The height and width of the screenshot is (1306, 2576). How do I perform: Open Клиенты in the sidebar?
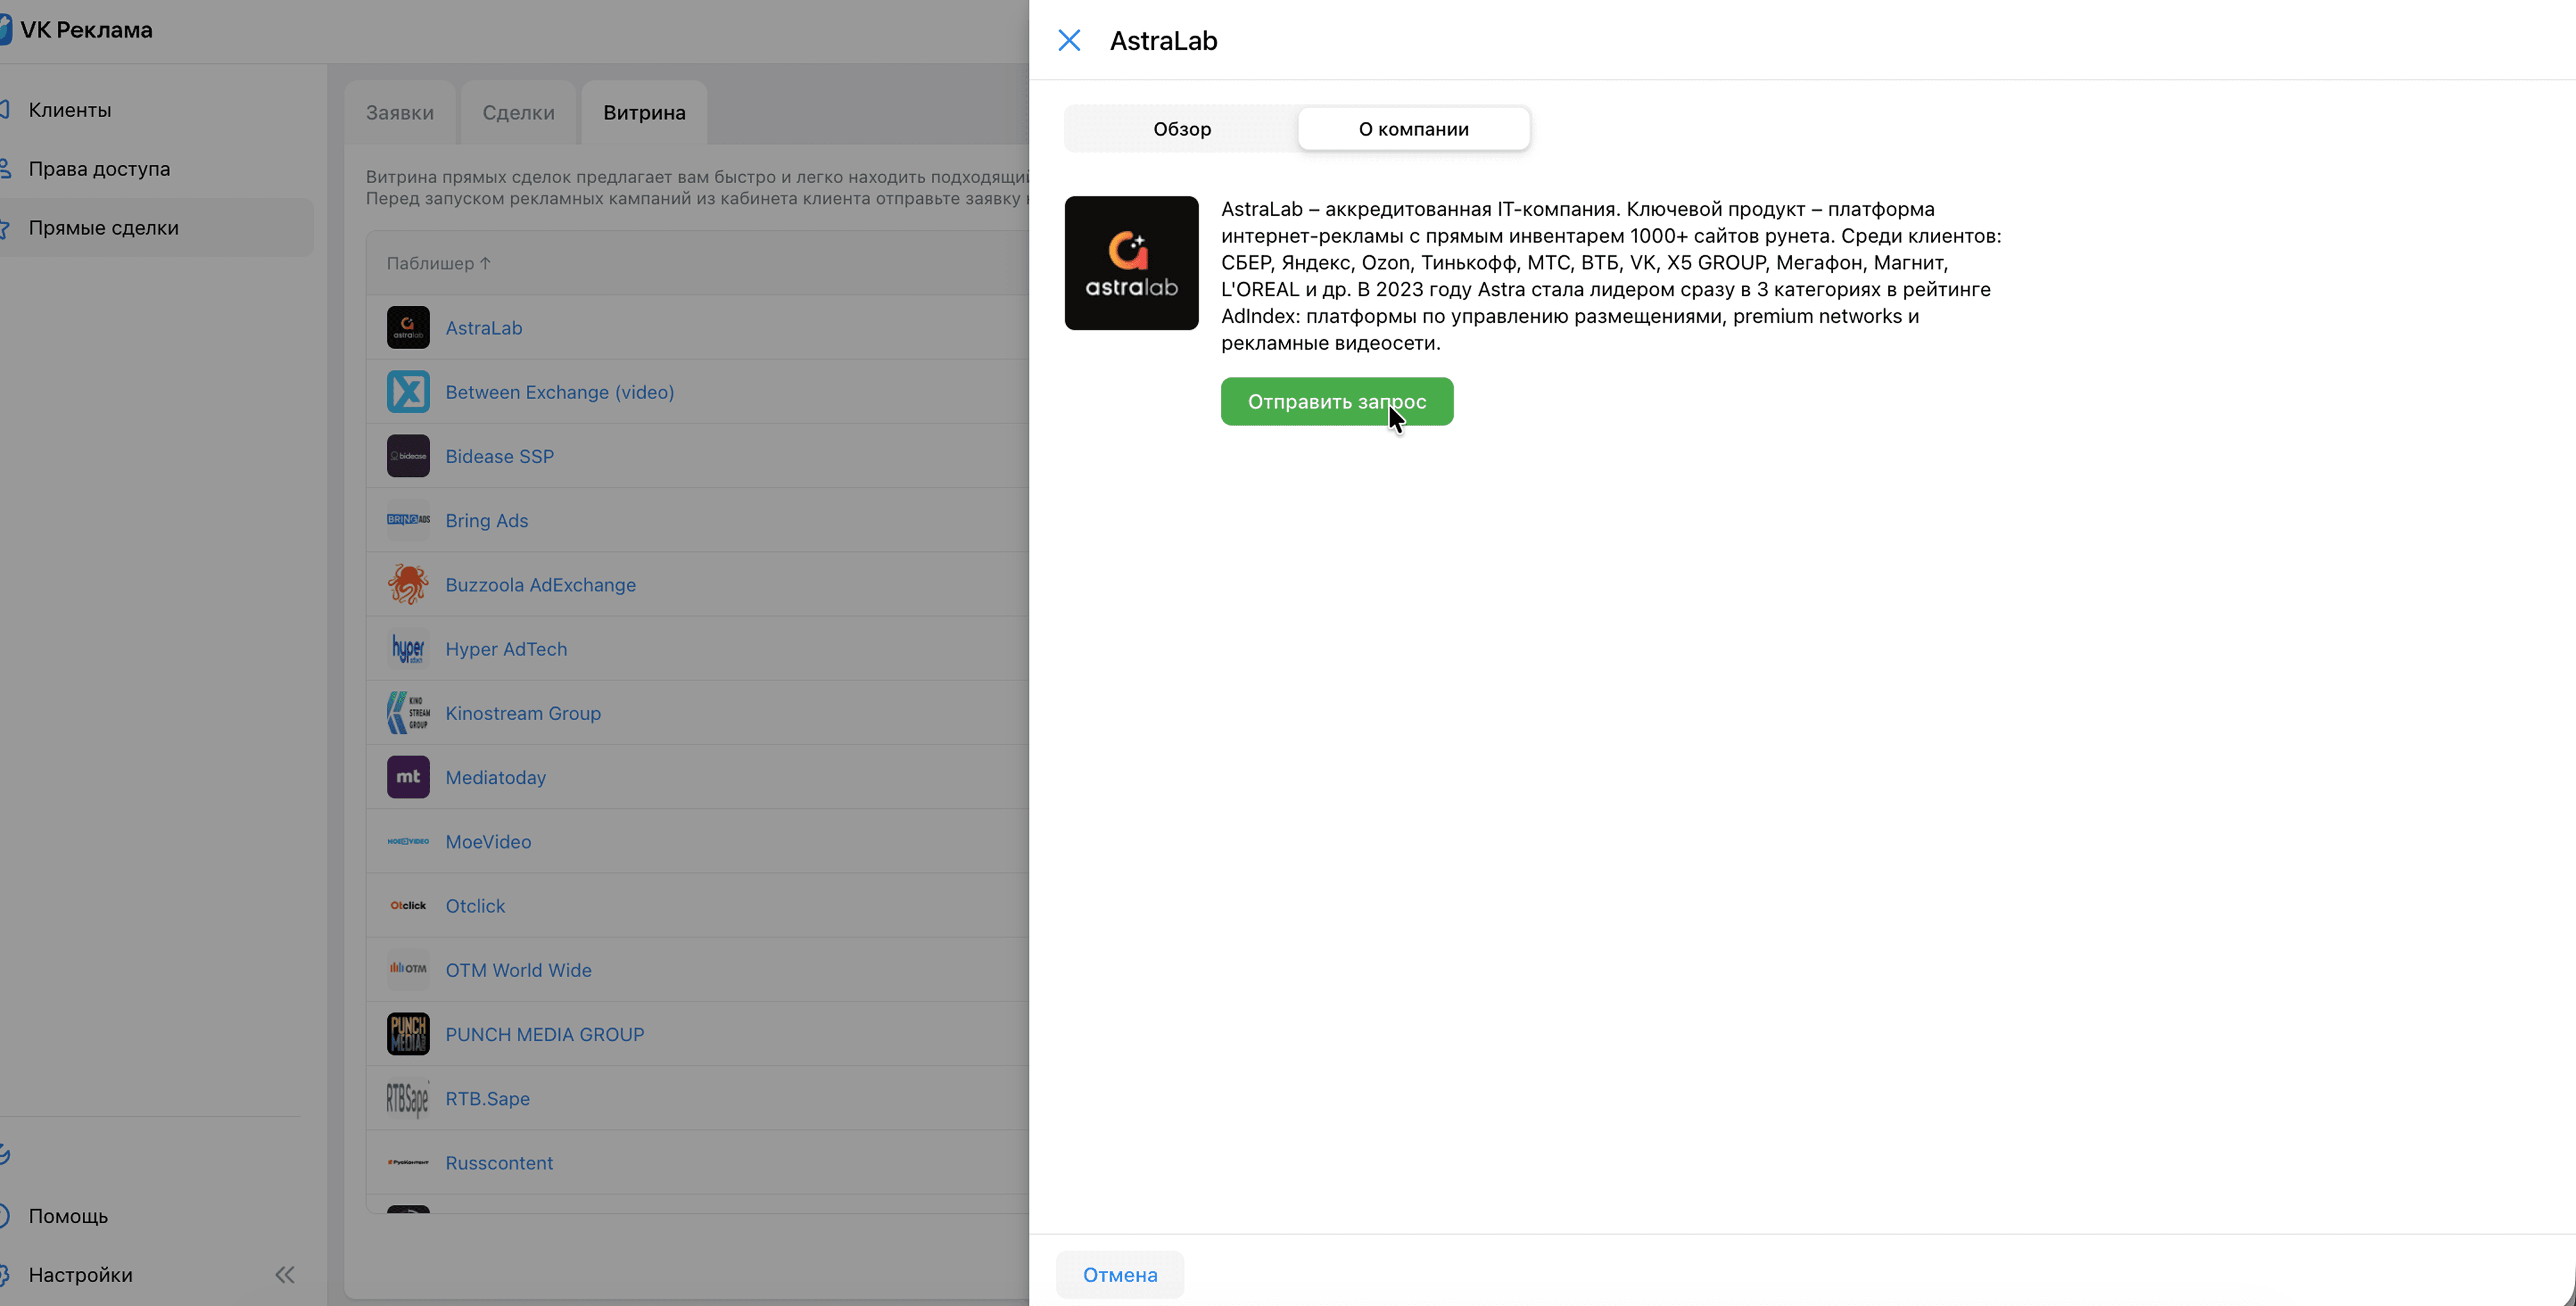point(70,110)
